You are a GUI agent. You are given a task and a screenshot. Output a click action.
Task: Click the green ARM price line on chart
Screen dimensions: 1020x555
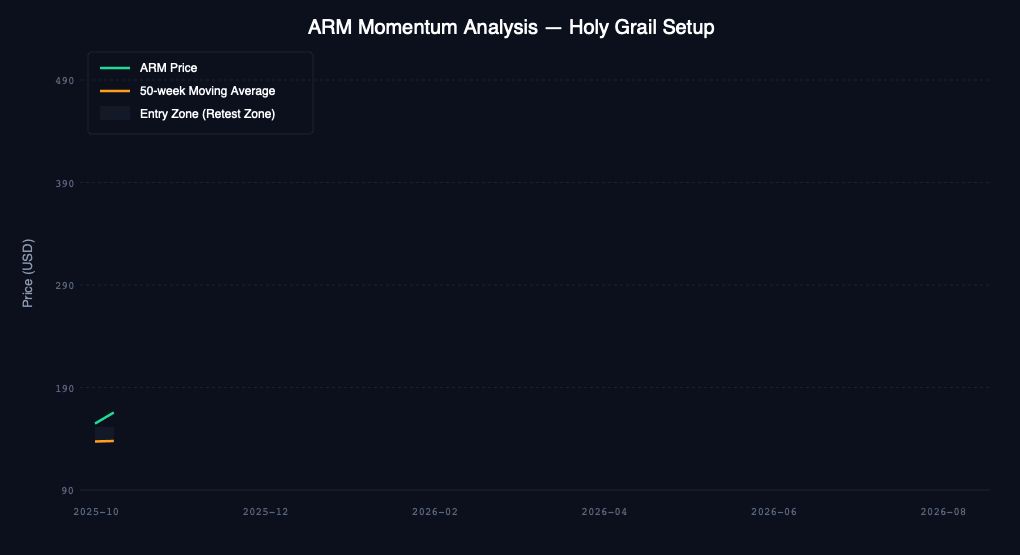[x=105, y=418]
